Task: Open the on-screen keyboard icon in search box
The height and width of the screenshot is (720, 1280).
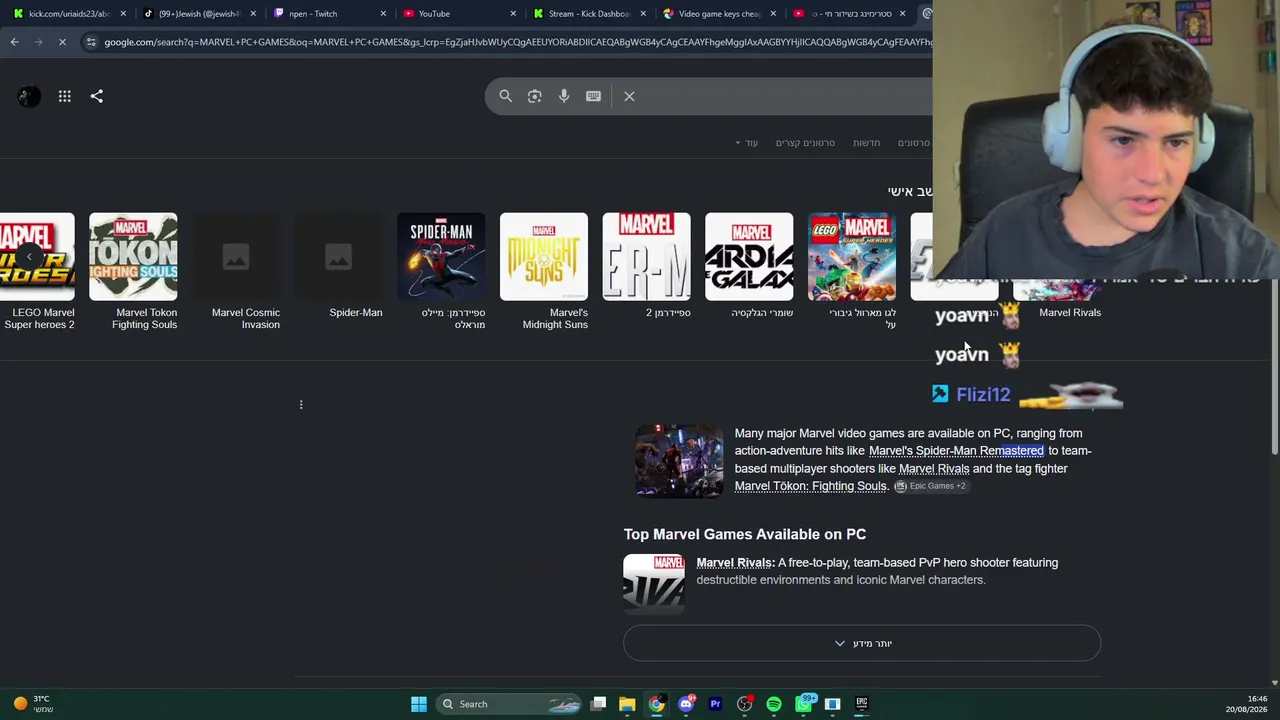Action: (593, 96)
